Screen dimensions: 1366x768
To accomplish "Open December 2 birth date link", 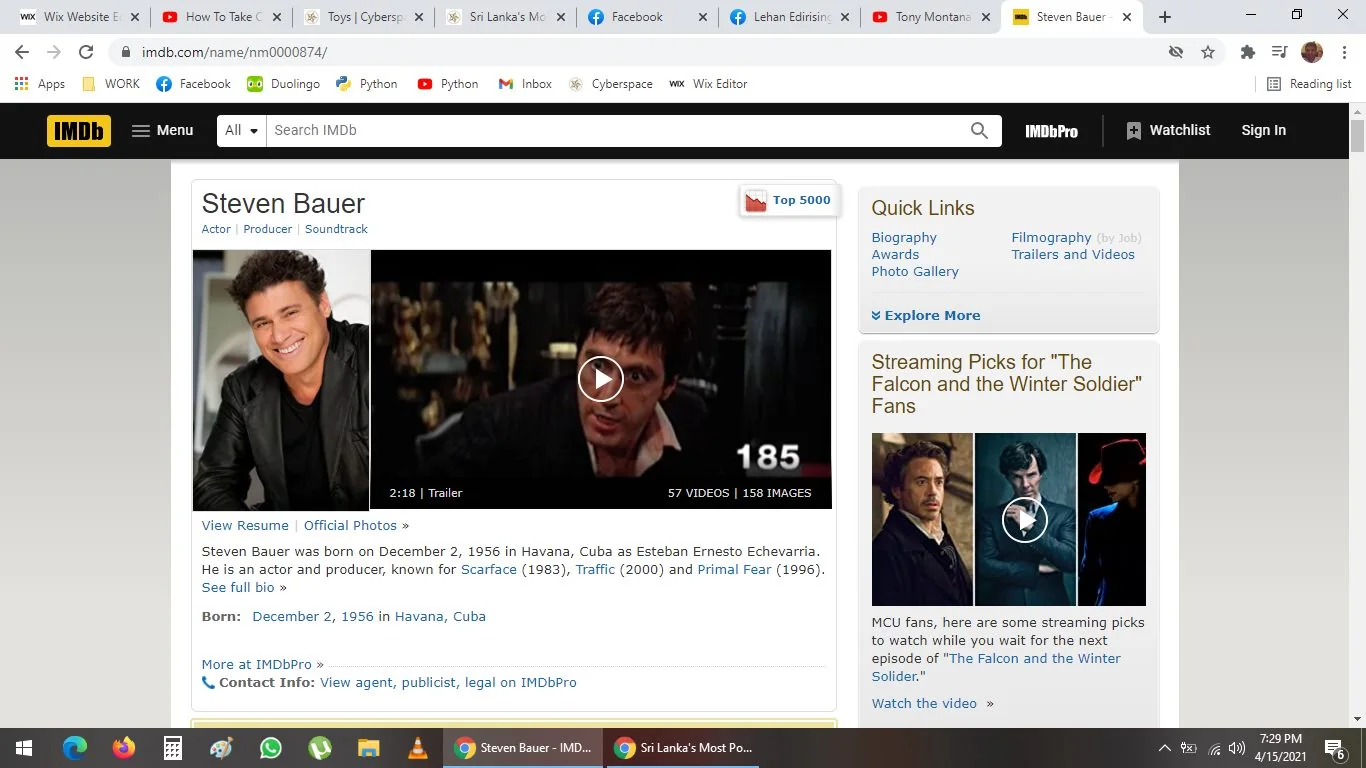I will pyautogui.click(x=294, y=616).
